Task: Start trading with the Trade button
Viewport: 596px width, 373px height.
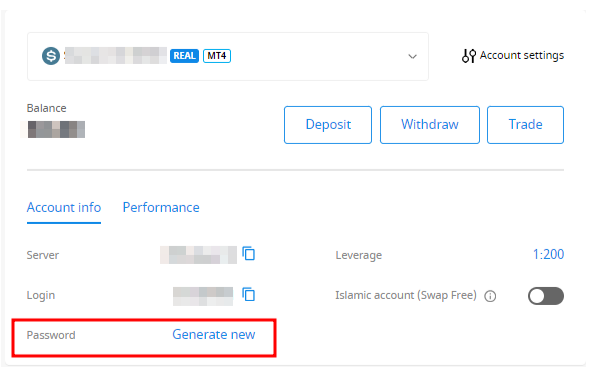Action: tap(525, 125)
